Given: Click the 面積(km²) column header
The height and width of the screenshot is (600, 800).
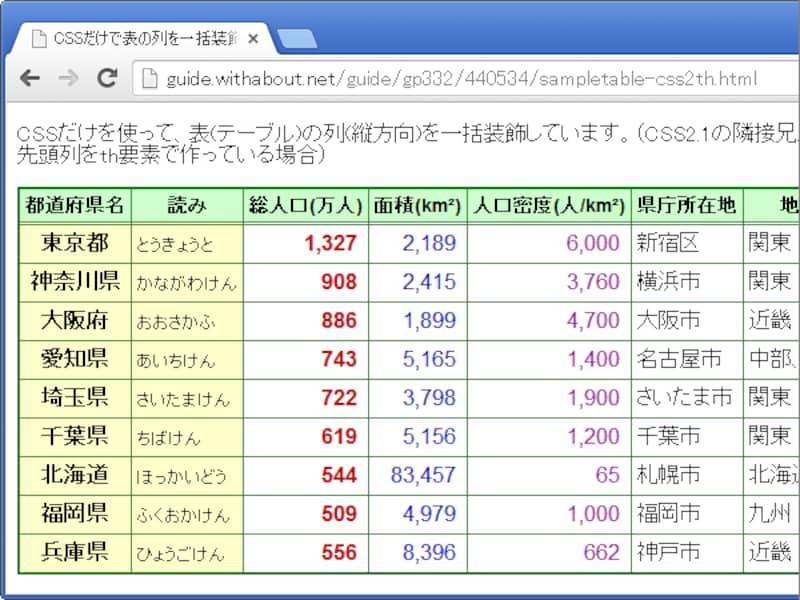Looking at the screenshot, I should (x=416, y=201).
